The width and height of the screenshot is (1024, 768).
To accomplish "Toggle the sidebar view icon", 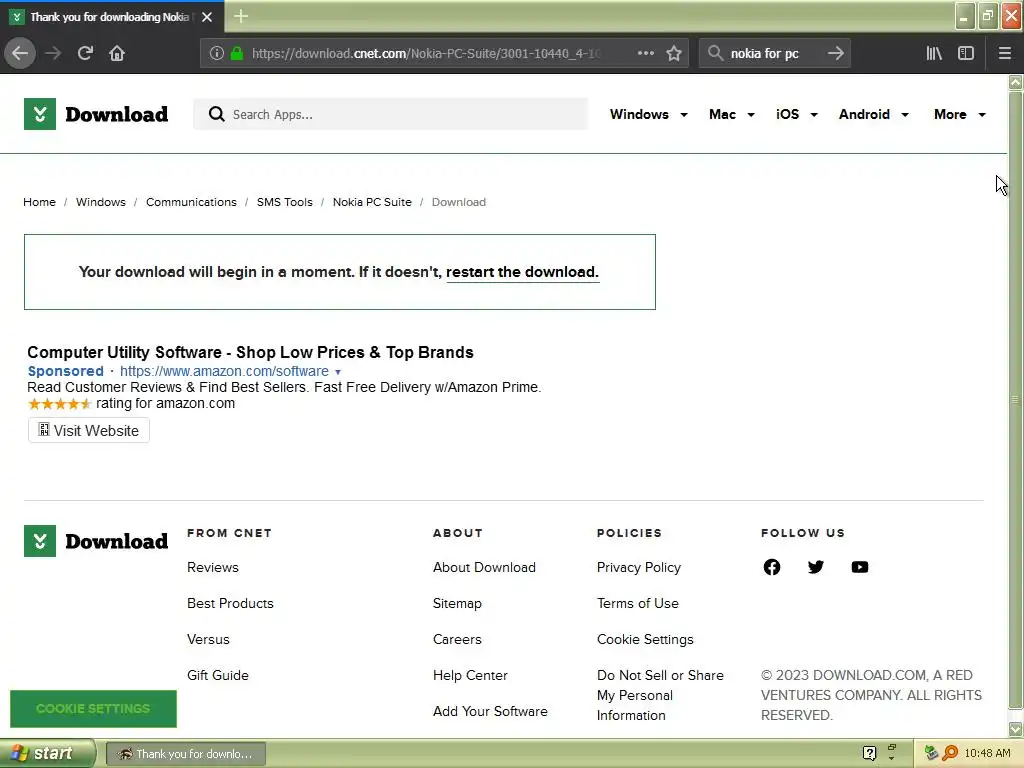I will click(x=966, y=53).
